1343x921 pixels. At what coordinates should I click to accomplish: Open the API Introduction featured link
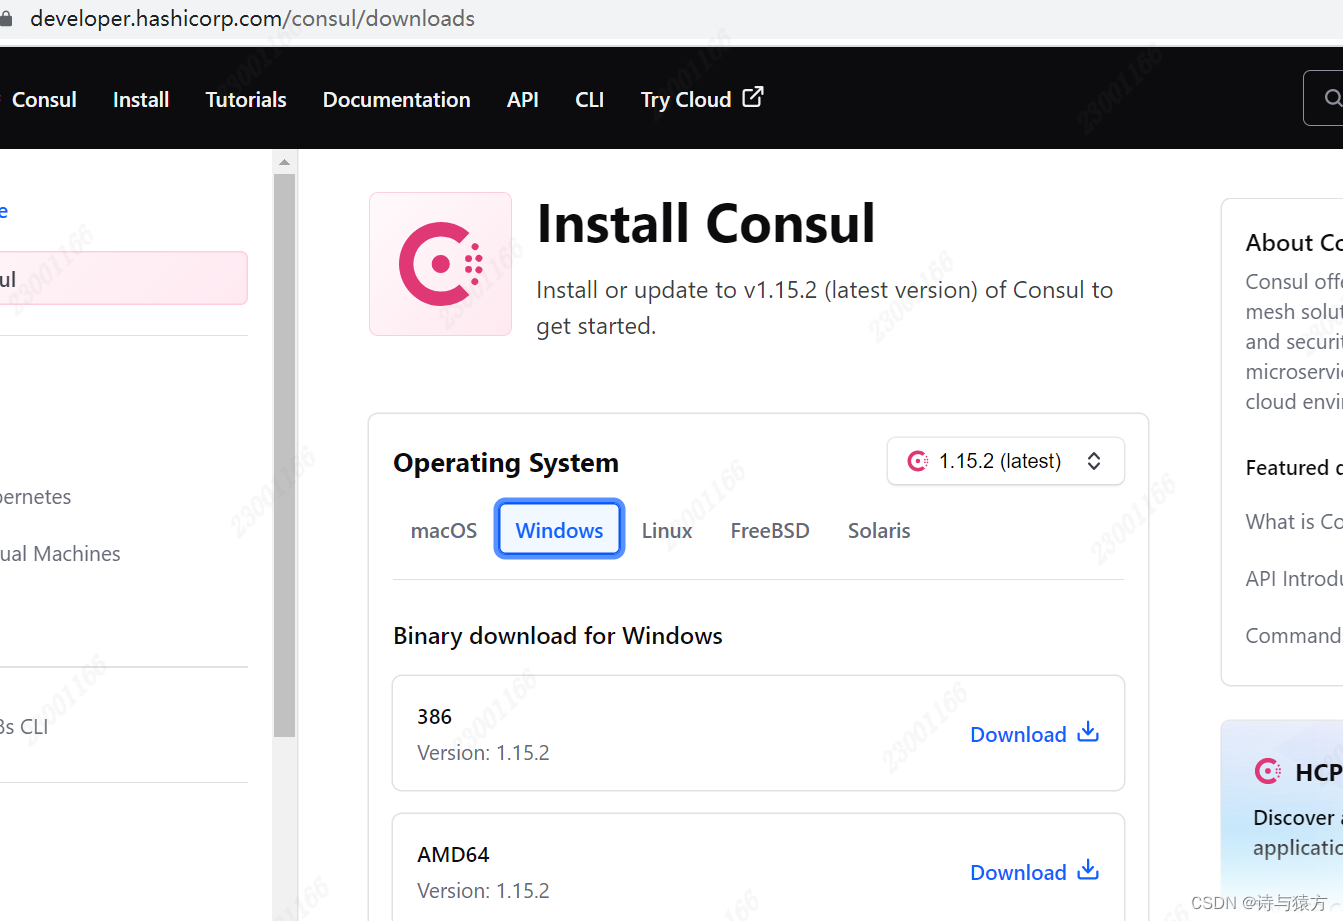point(1294,579)
